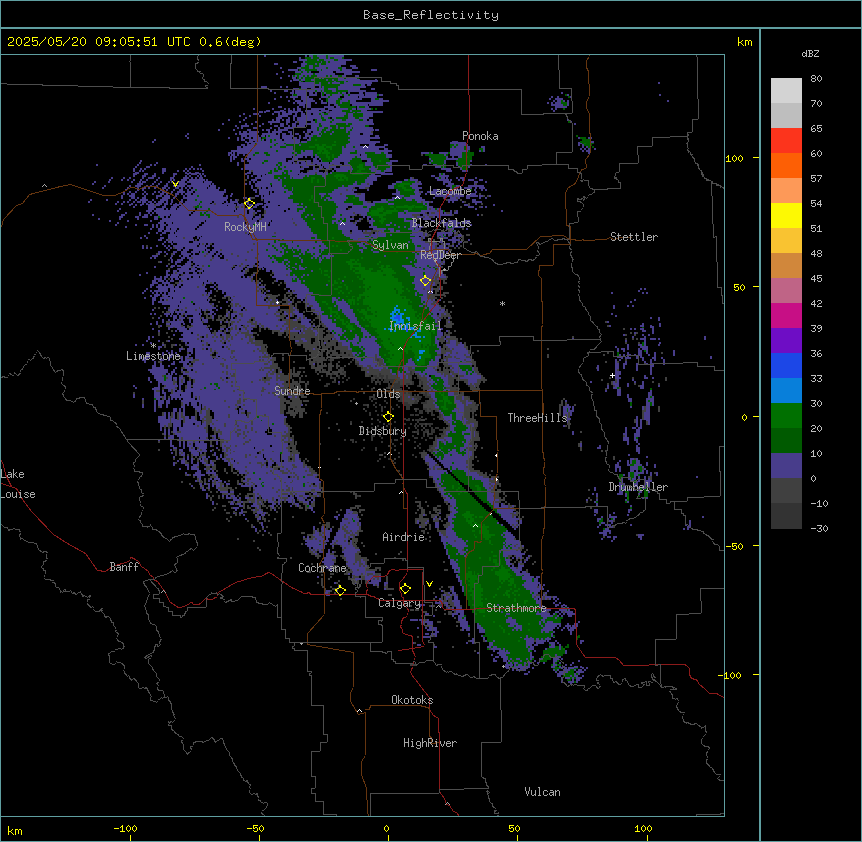The width and height of the screenshot is (862, 842).
Task: Click the dBZ legend heading
Action: [x=810, y=53]
